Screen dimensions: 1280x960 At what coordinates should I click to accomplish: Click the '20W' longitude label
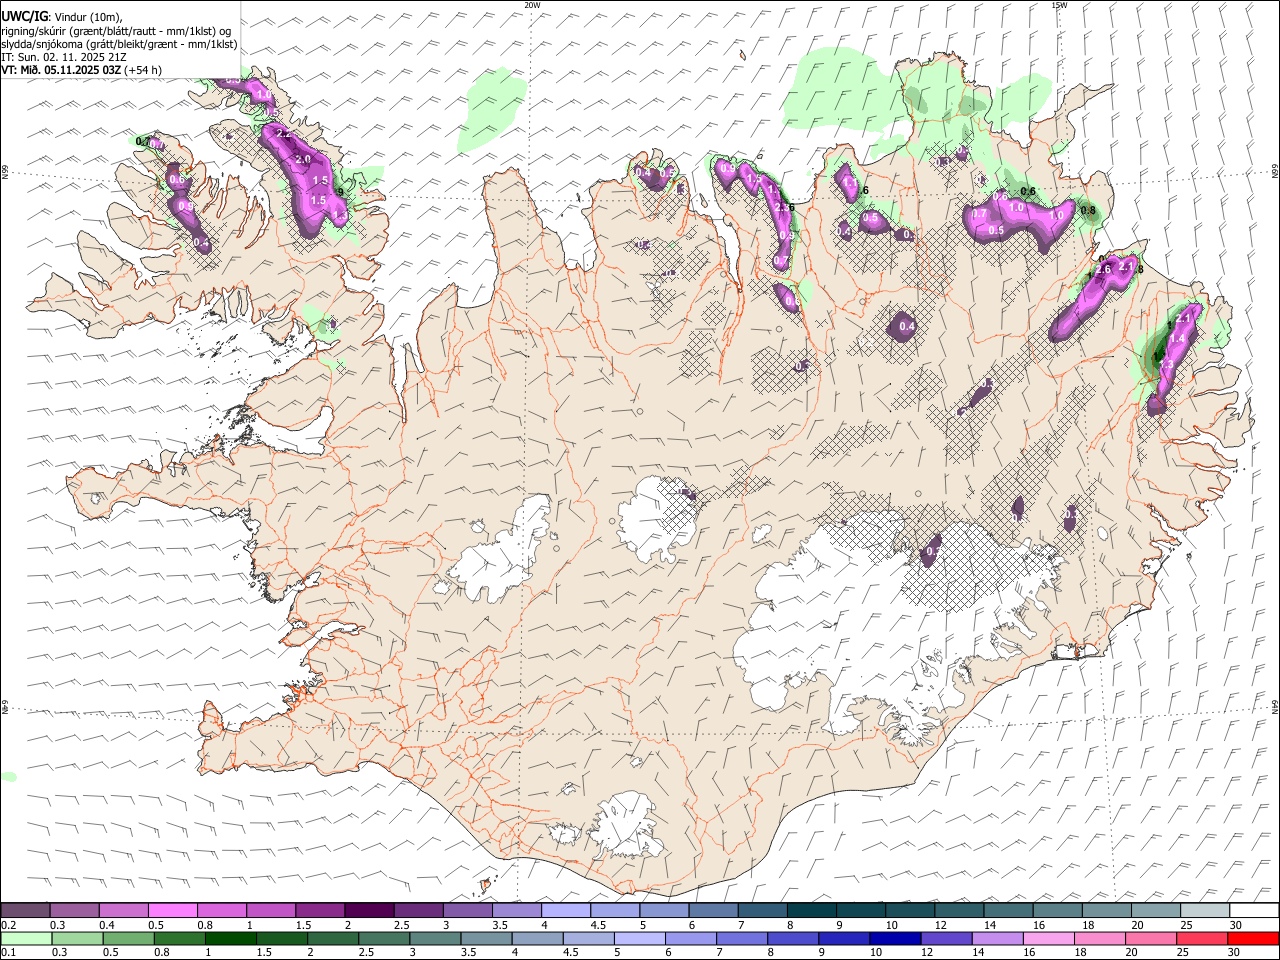click(533, 5)
